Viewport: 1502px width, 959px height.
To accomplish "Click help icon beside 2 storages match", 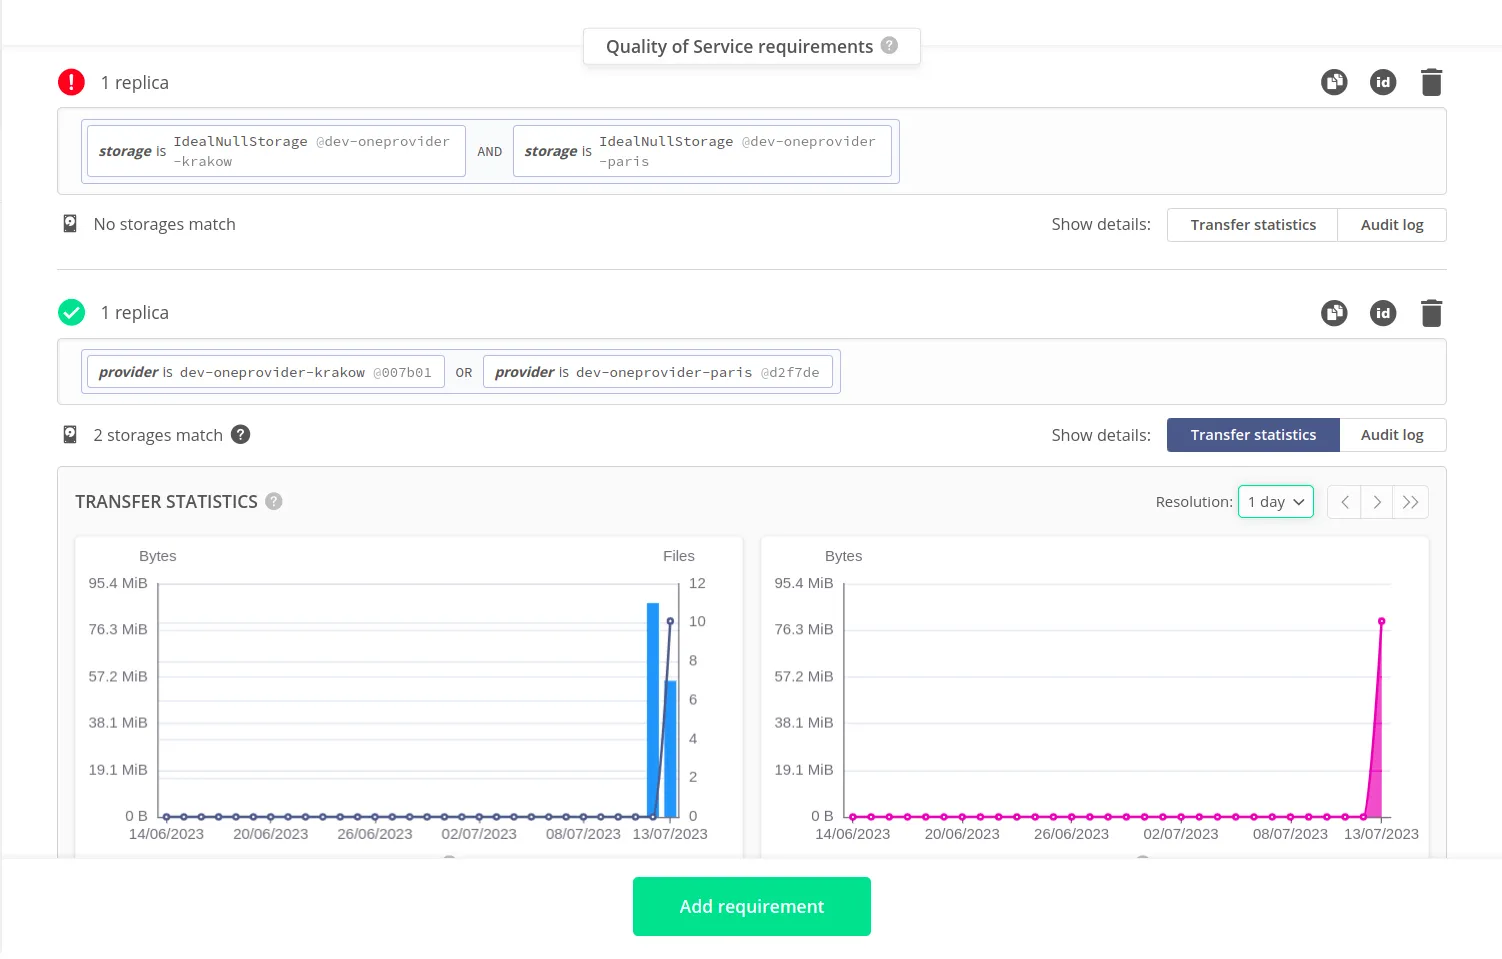I will click(241, 435).
